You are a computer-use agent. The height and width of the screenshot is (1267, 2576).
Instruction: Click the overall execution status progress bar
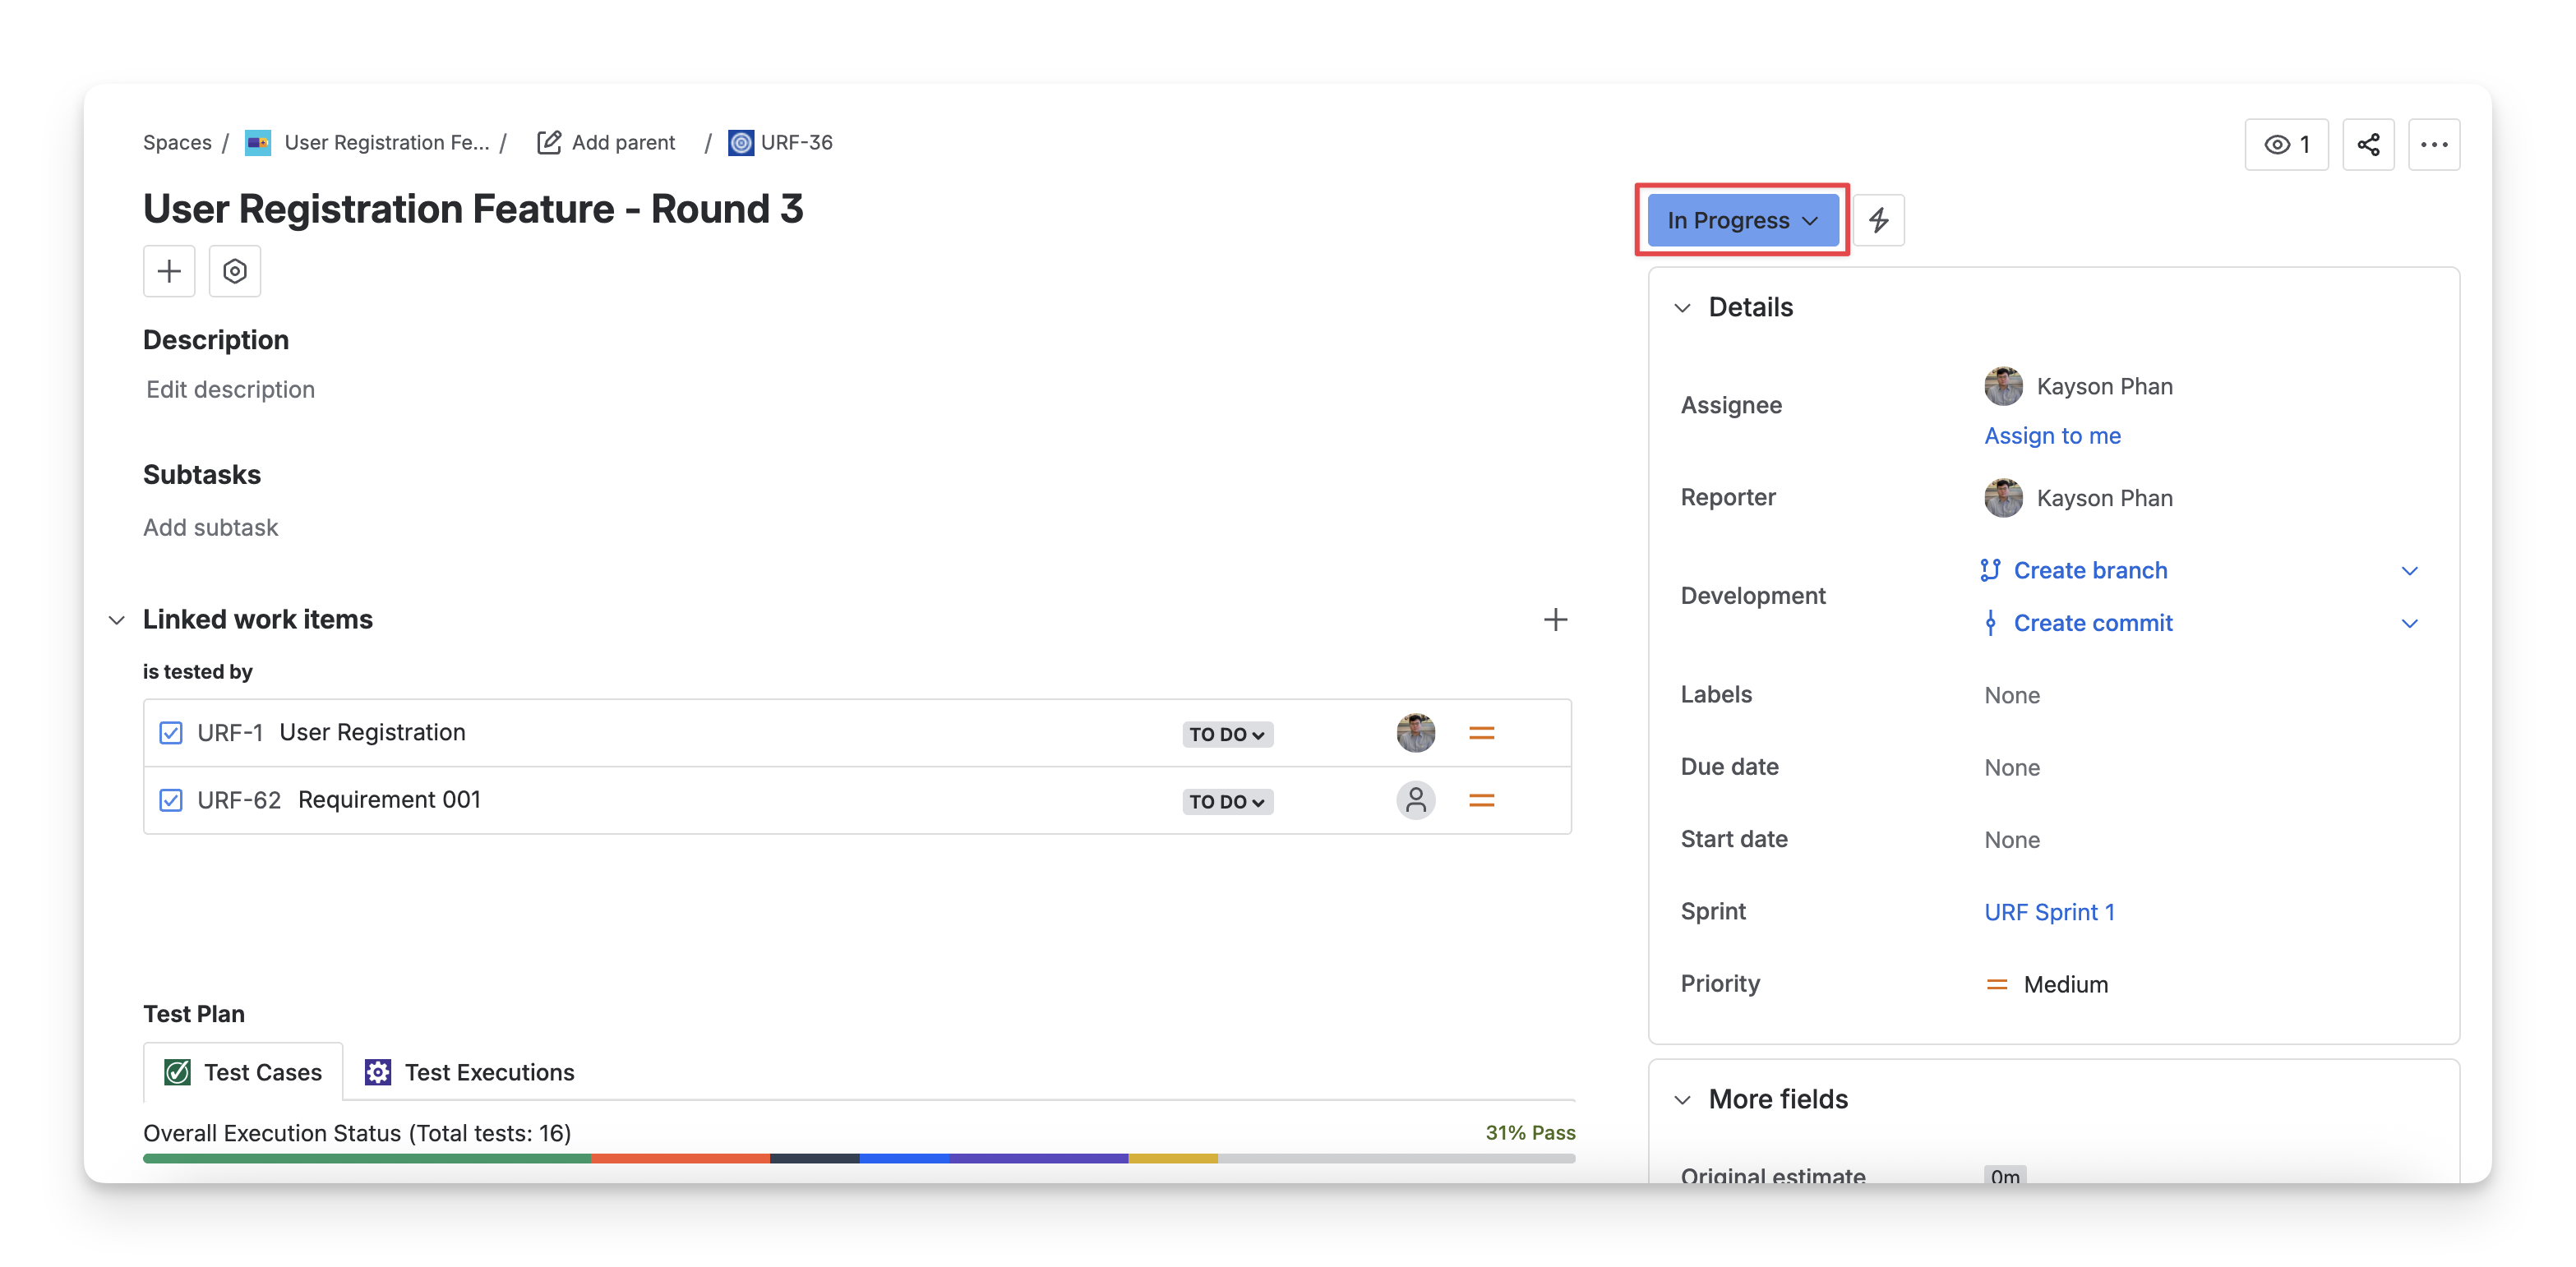pyautogui.click(x=858, y=1158)
